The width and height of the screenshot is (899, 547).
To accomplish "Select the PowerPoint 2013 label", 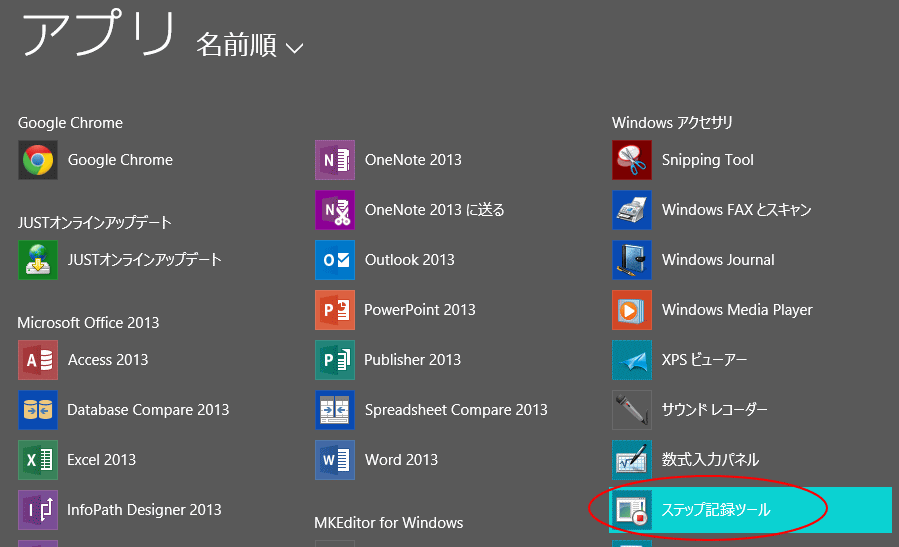I will point(420,310).
